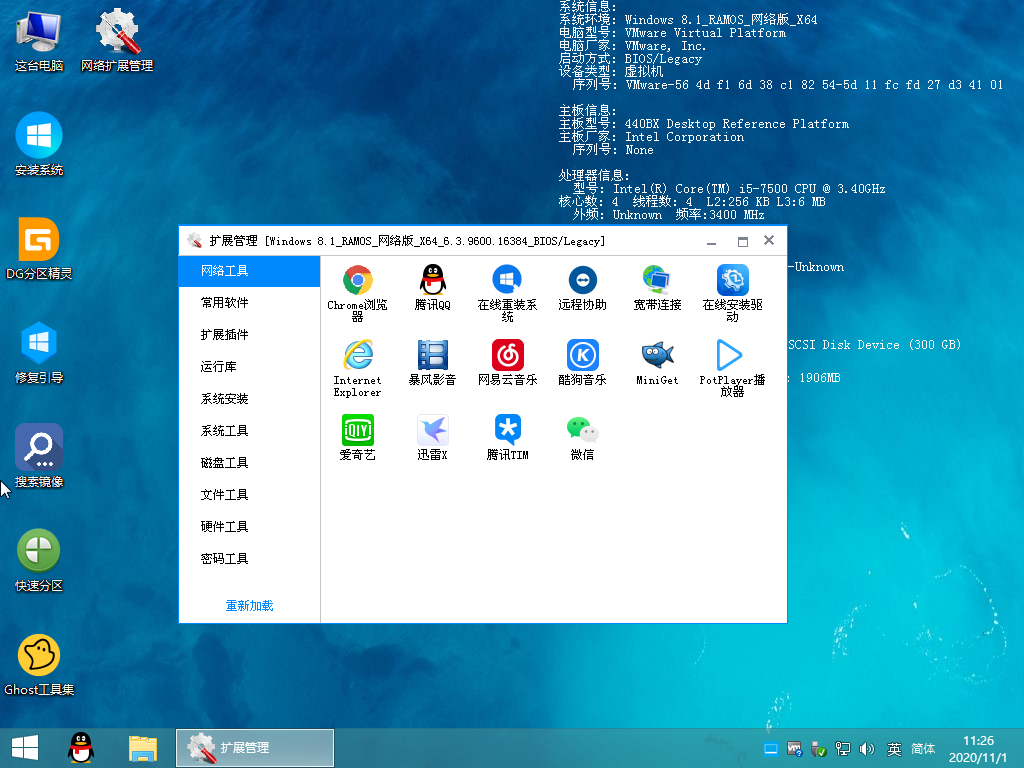Viewport: 1024px width, 768px height.
Task: Open the MiniGet downloader
Action: pos(658,362)
